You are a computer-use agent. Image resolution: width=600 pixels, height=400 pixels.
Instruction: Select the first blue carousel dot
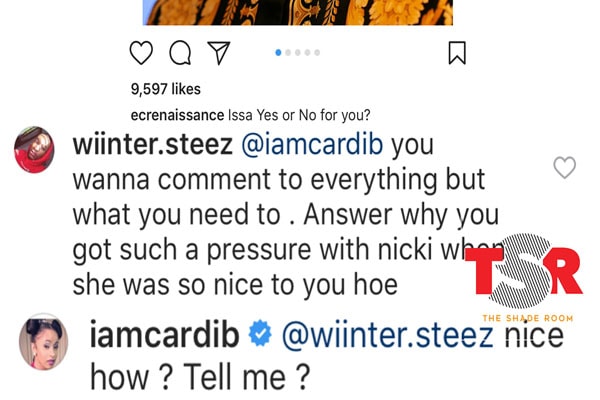pos(278,52)
